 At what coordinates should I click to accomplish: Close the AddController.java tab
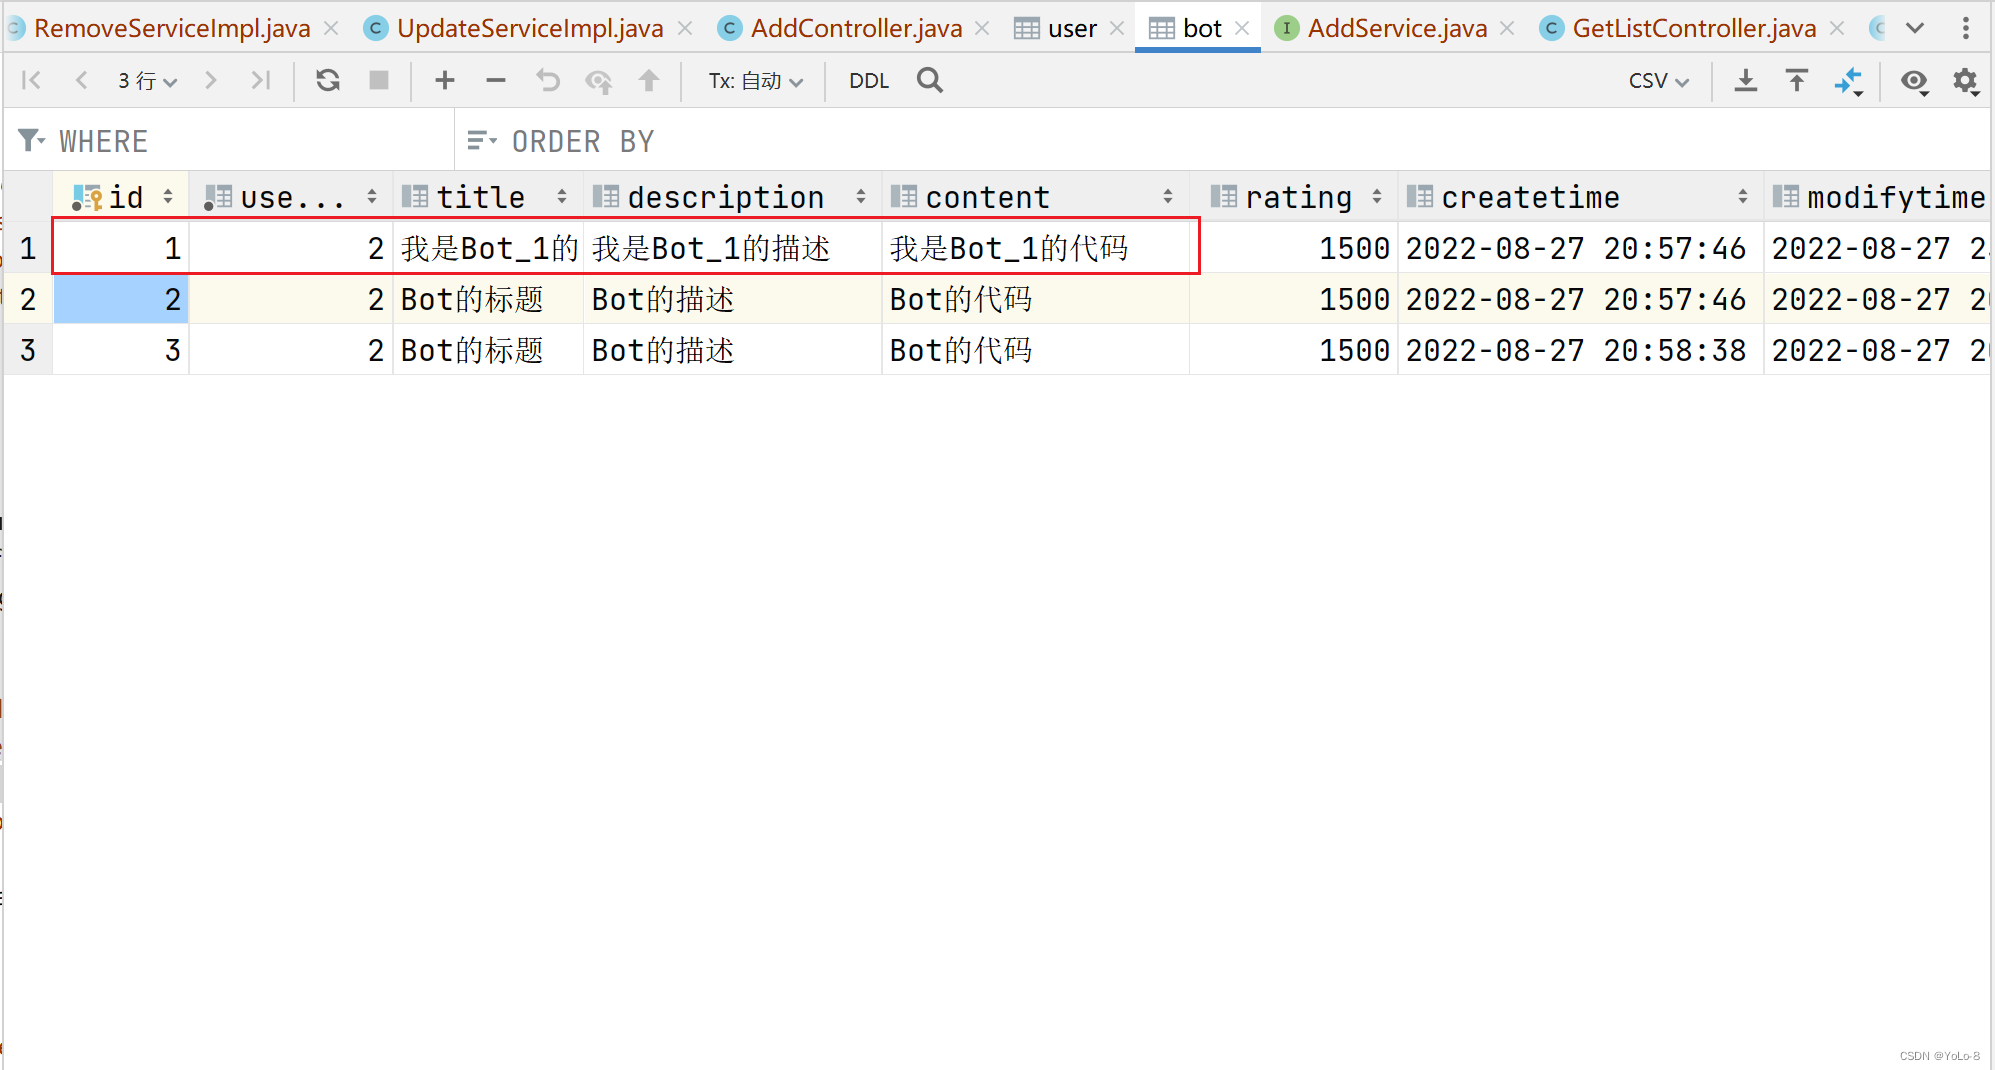(x=982, y=28)
